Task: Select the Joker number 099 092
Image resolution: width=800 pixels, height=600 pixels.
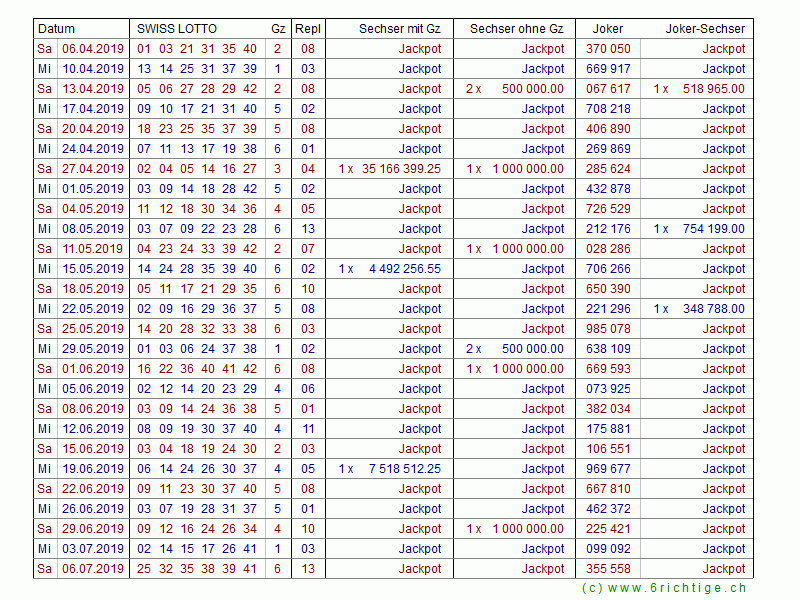Action: click(608, 549)
